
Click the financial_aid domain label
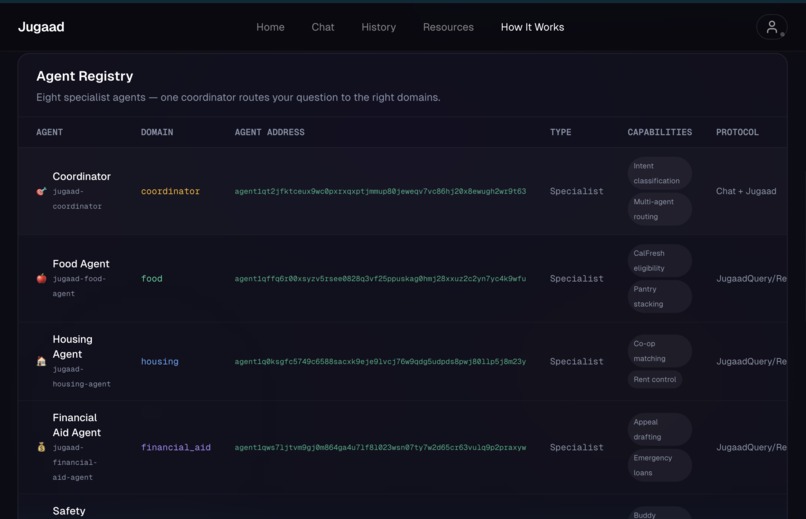click(x=176, y=447)
